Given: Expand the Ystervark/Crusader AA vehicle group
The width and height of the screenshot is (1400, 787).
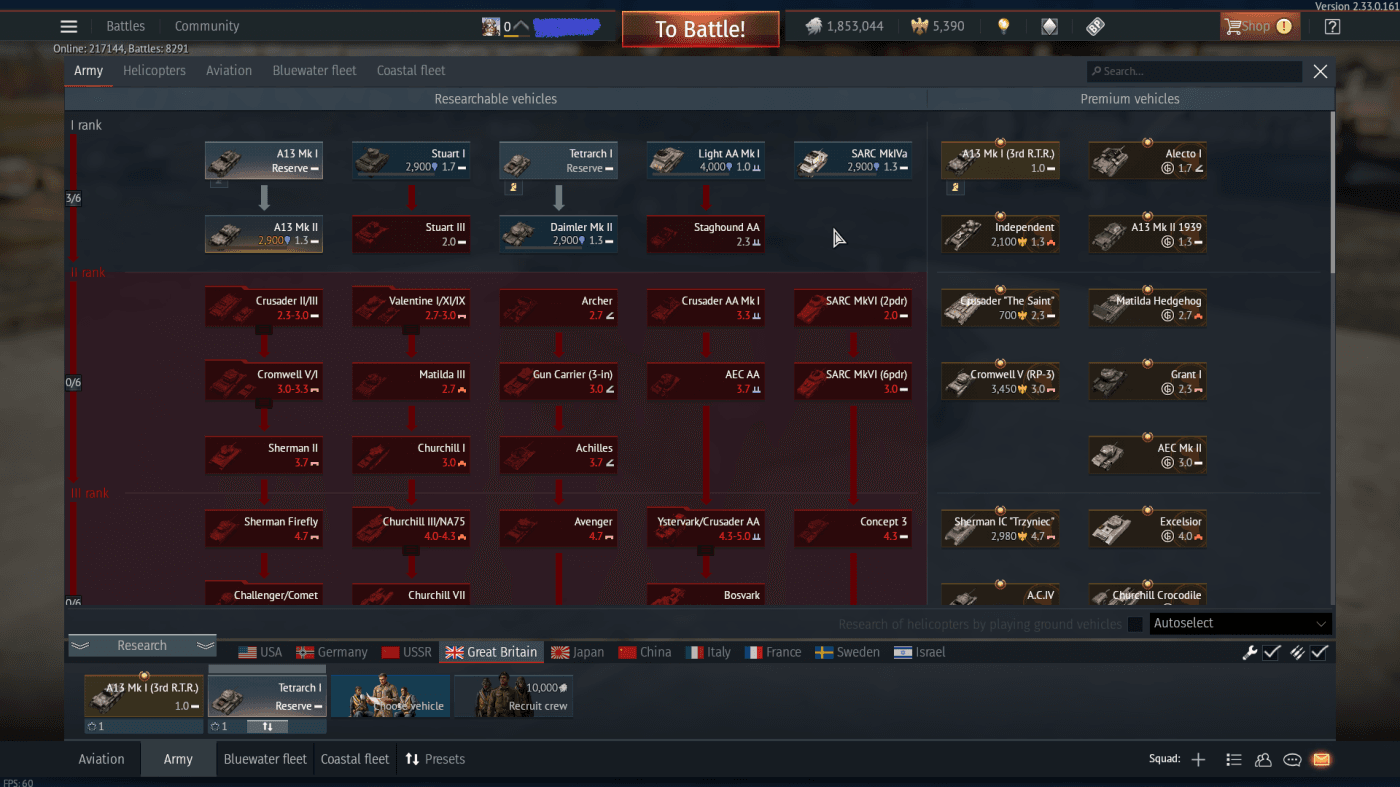Looking at the screenshot, I should pyautogui.click(x=706, y=528).
